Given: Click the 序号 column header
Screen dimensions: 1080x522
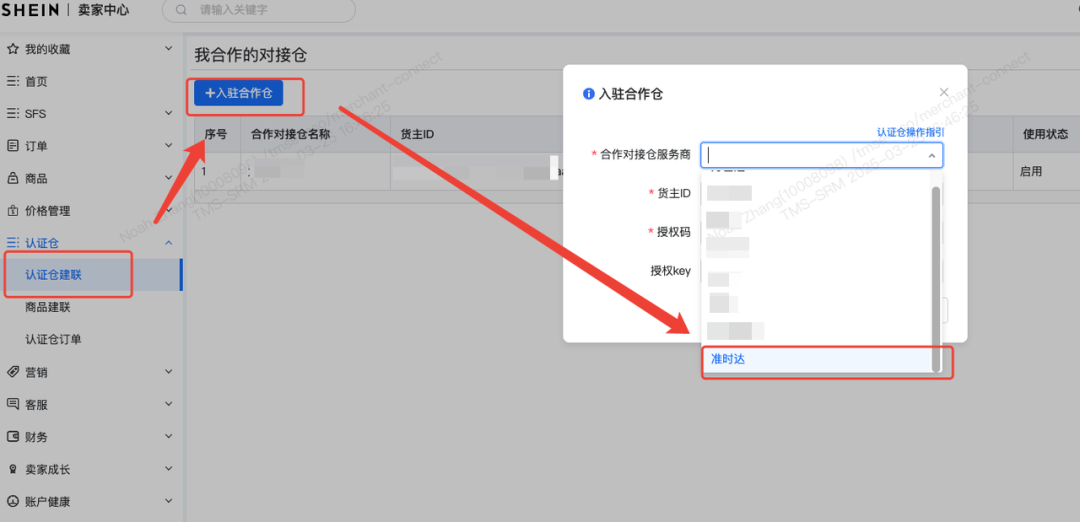Looking at the screenshot, I should click(216, 134).
